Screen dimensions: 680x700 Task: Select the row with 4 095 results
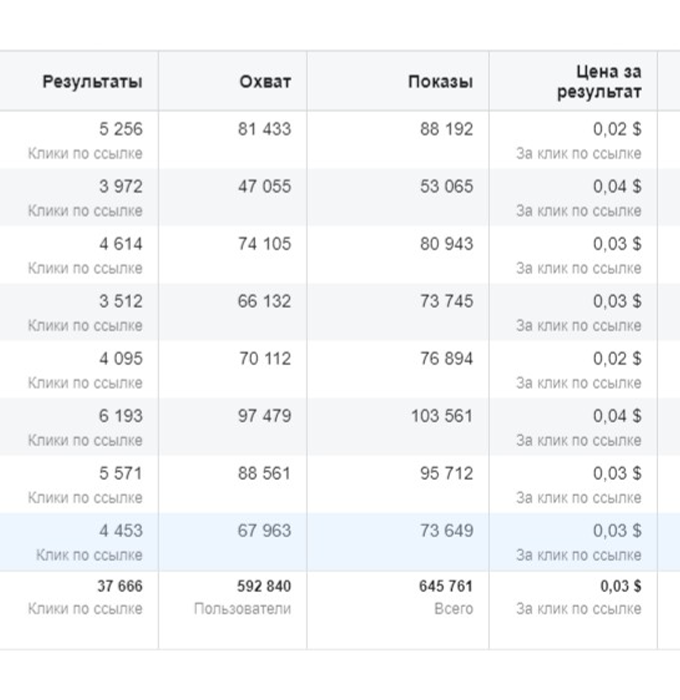click(x=340, y=369)
